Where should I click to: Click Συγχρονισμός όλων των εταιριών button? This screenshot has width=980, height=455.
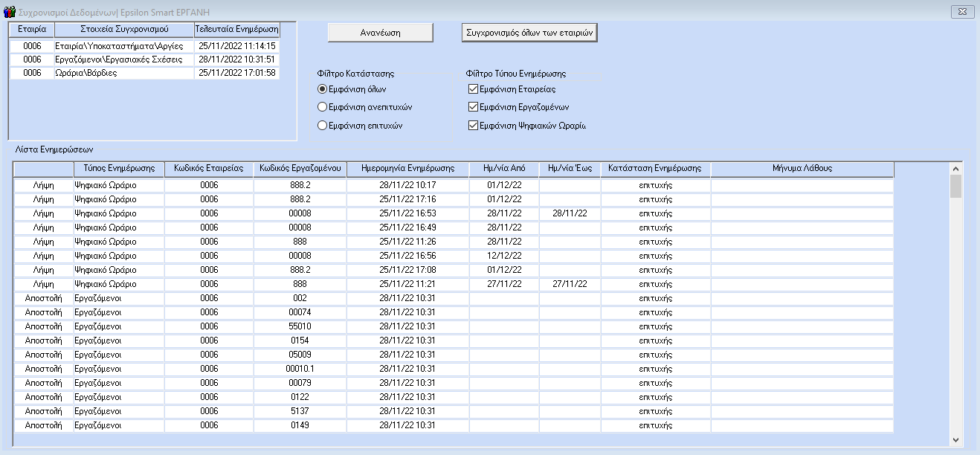[x=530, y=32]
